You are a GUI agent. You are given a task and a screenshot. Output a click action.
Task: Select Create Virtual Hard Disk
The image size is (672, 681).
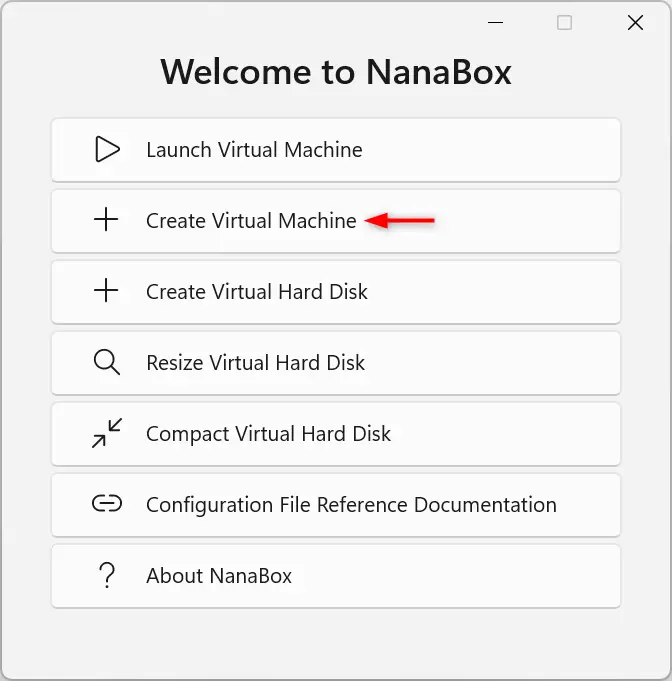(336, 292)
